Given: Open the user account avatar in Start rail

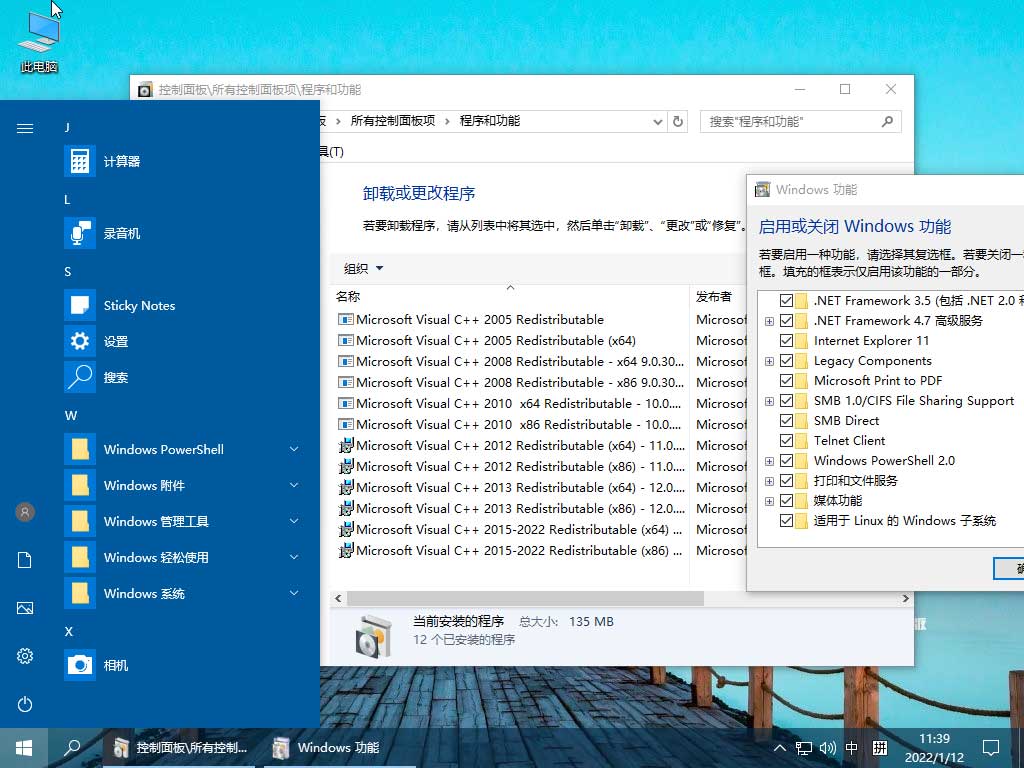Looking at the screenshot, I should click(25, 512).
